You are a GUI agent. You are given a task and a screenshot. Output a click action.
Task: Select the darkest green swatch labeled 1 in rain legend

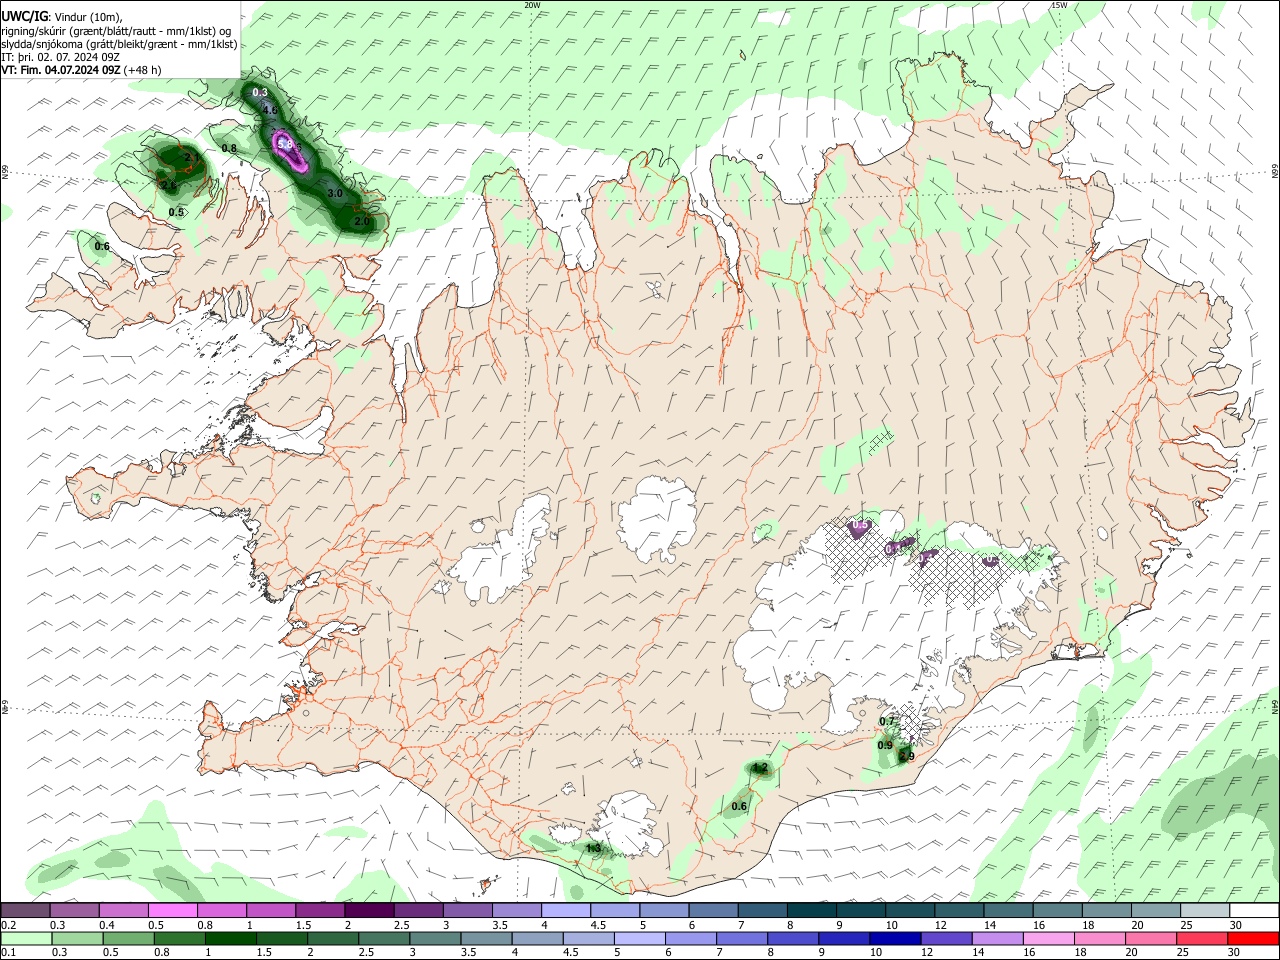pyautogui.click(x=230, y=938)
